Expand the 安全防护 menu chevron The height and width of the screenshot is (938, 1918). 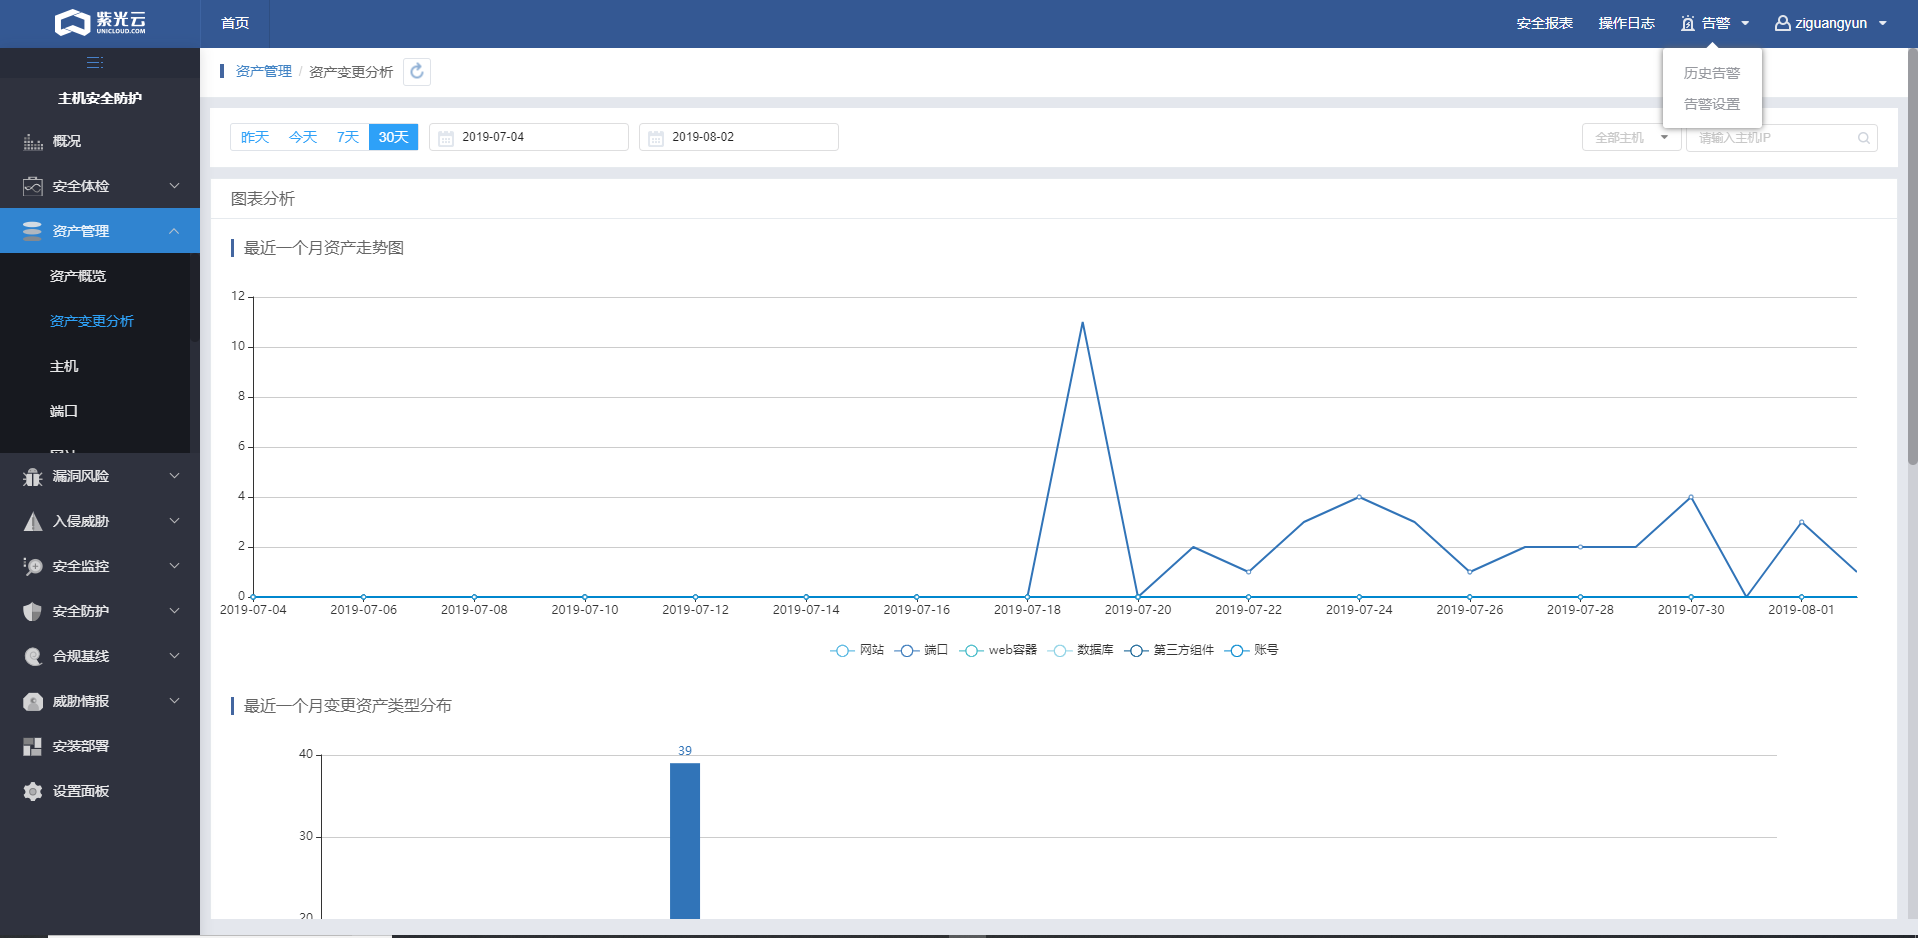pos(174,611)
